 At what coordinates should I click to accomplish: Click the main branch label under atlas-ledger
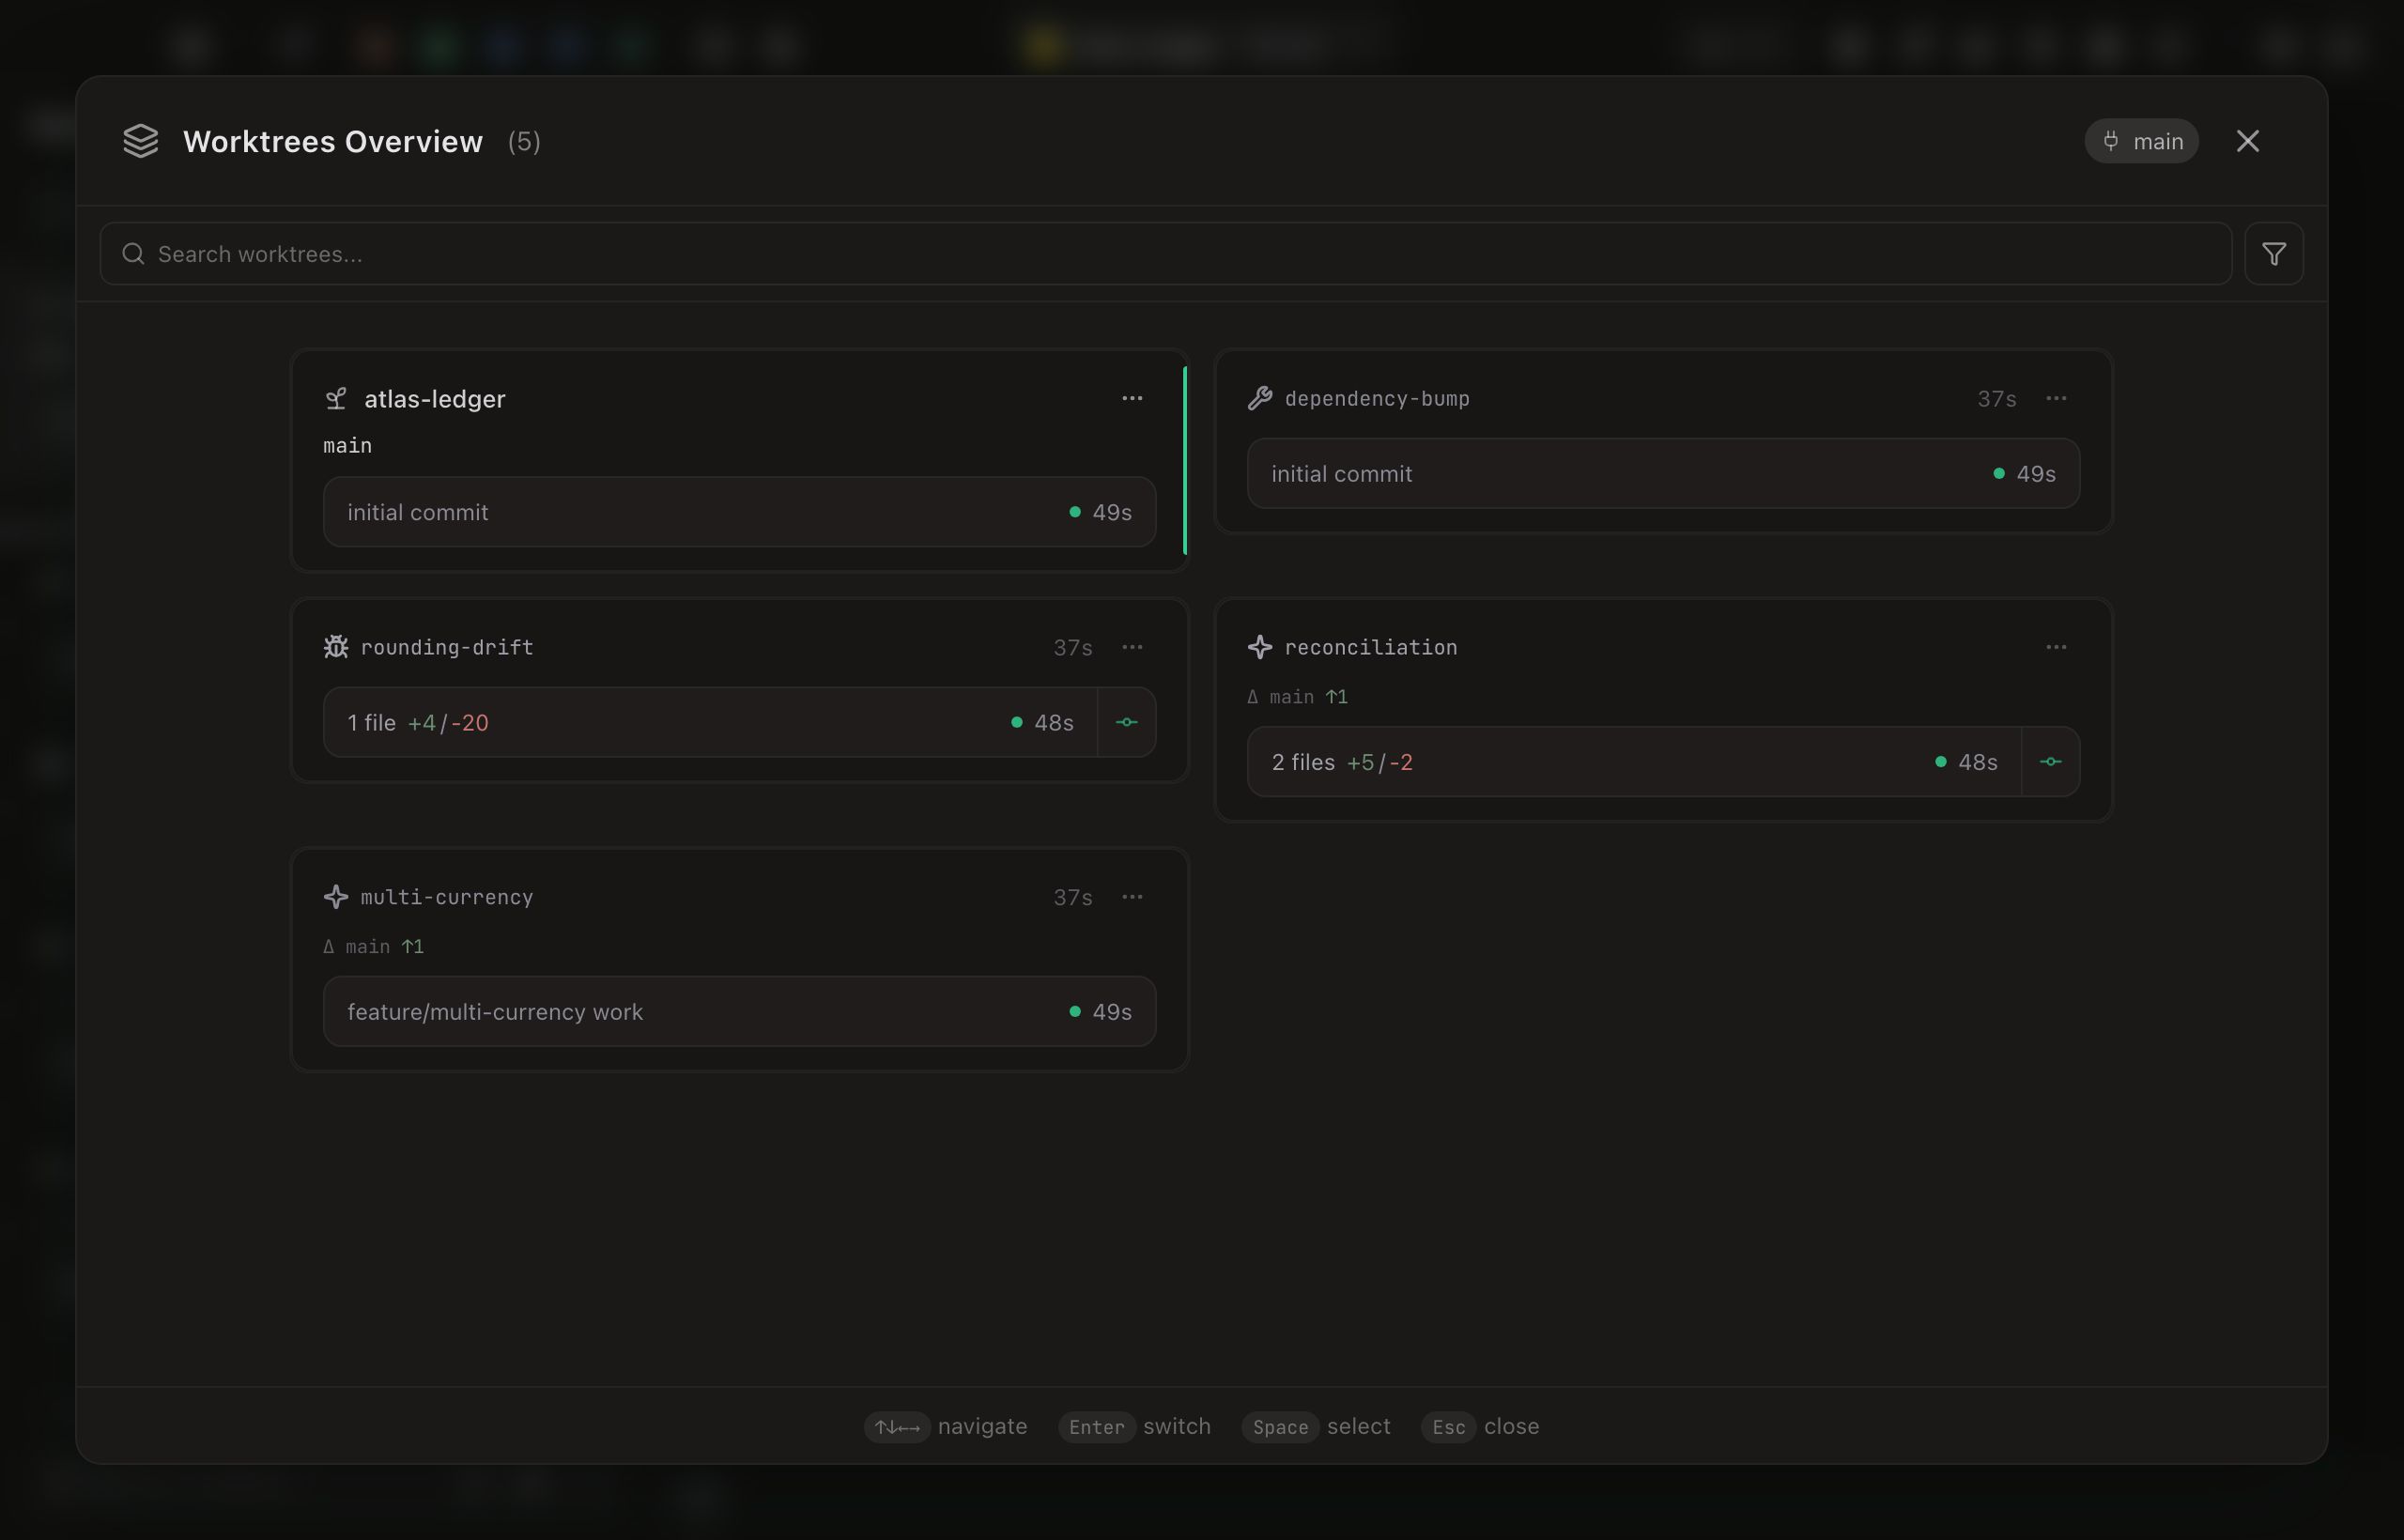(x=347, y=445)
